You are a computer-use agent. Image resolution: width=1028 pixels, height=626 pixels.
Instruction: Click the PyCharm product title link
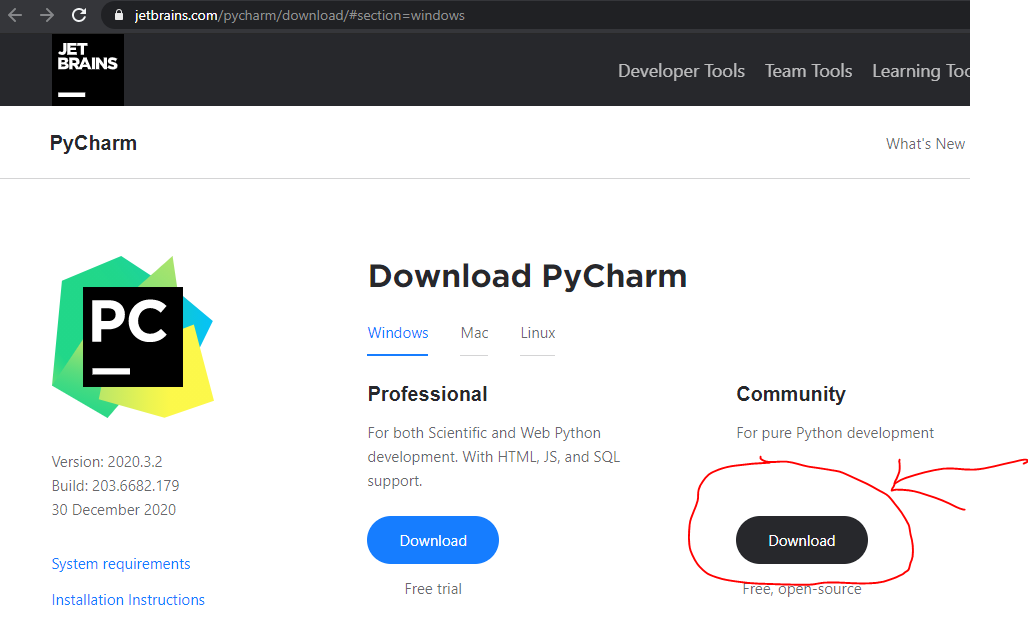(x=93, y=143)
